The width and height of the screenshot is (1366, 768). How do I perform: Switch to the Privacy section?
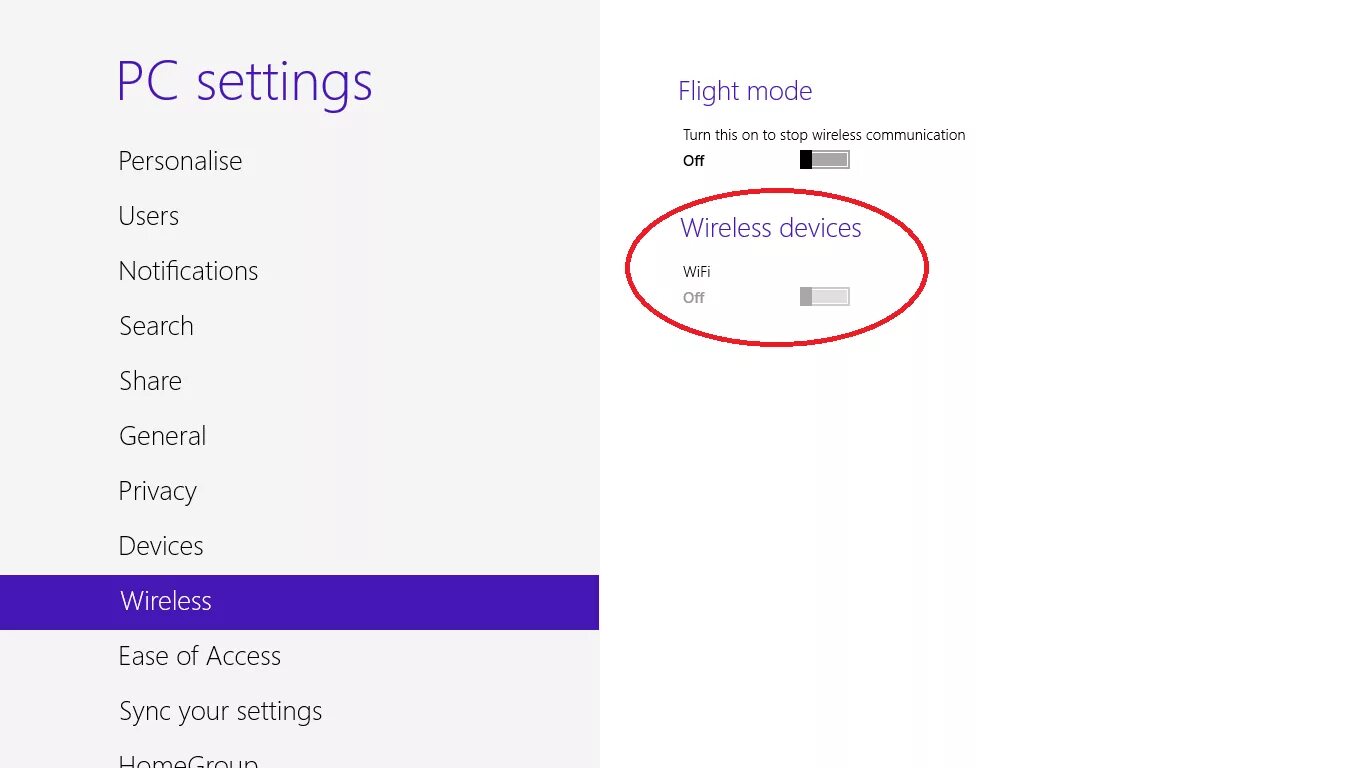click(157, 491)
